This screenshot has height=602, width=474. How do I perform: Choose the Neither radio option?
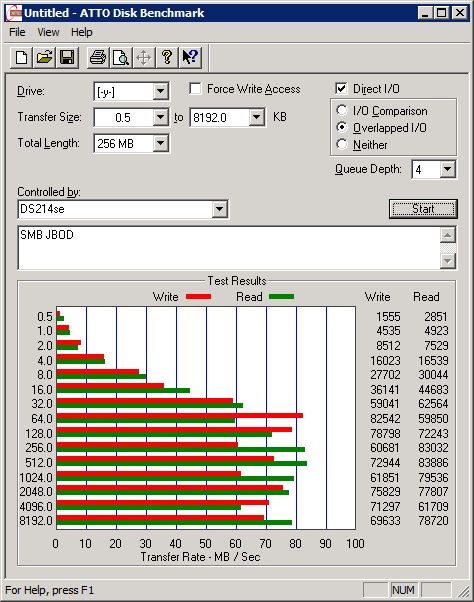tap(342, 144)
